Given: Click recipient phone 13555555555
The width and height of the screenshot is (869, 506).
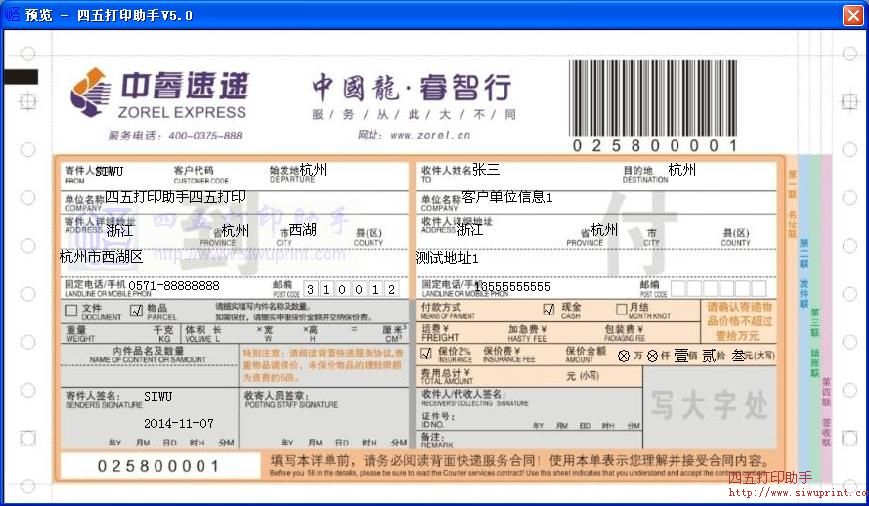Looking at the screenshot, I should 512,287.
